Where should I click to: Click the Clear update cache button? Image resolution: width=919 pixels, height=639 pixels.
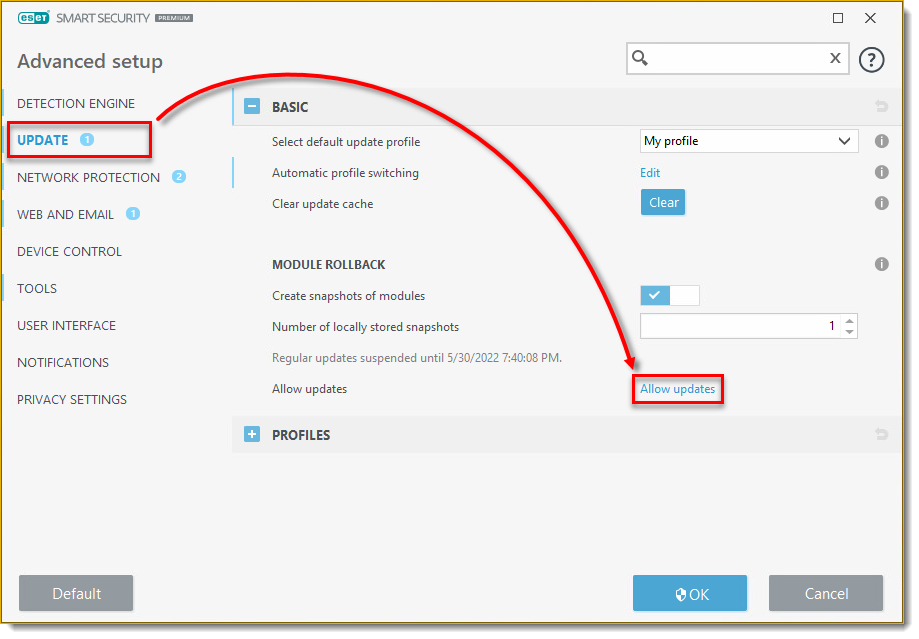[x=663, y=203]
